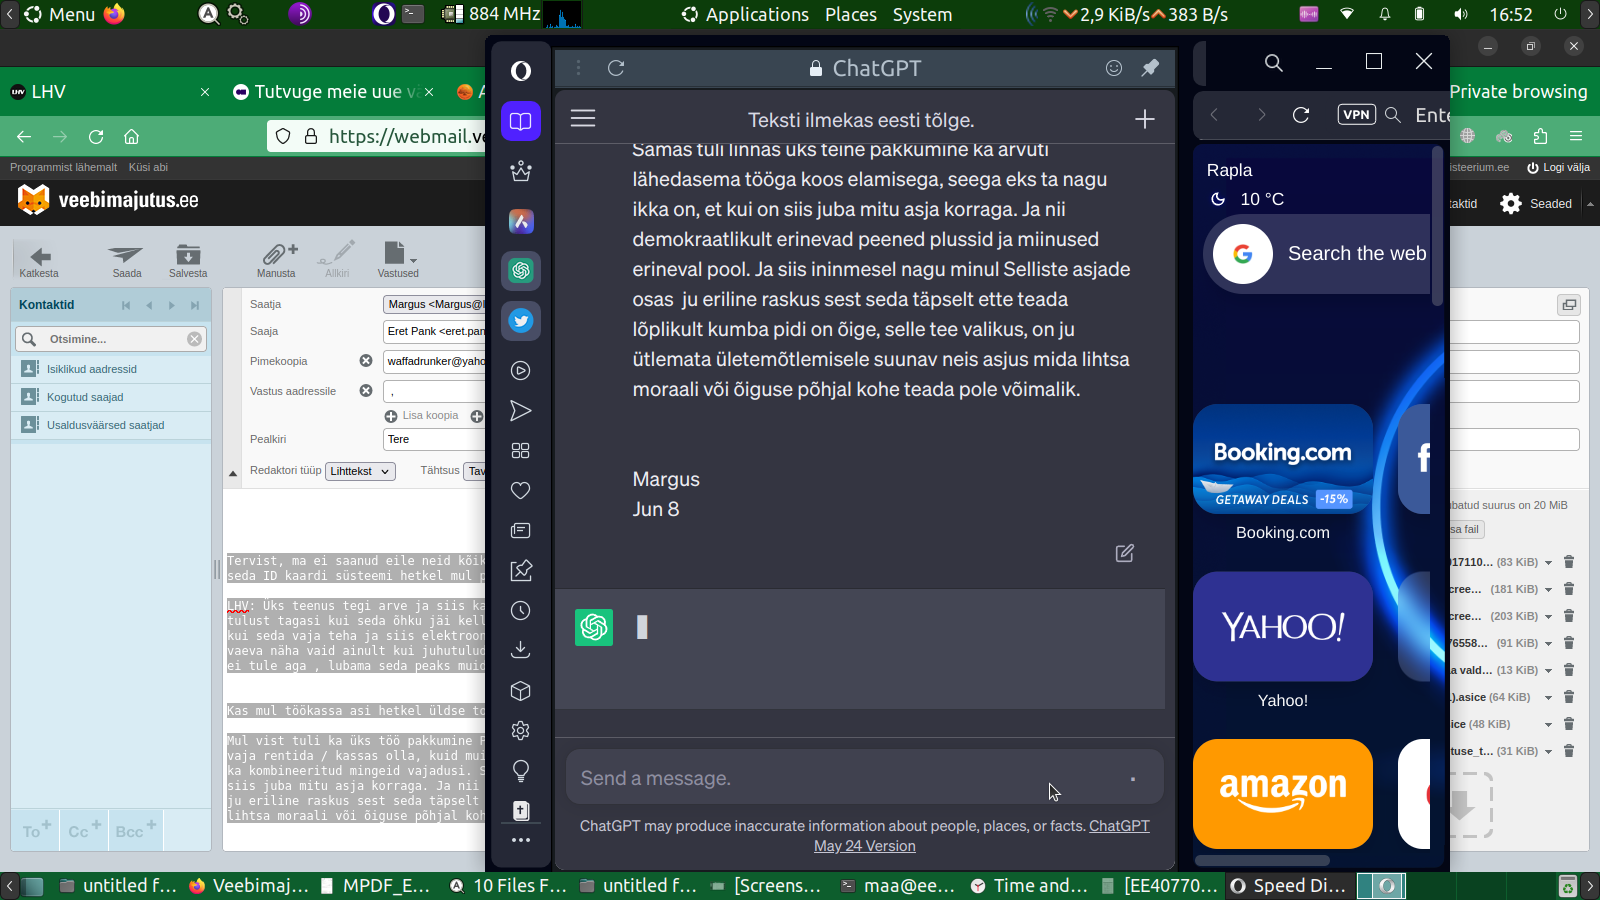Click Katkesta (cancel) in webmail toolbar
1600x900 pixels.
[x=39, y=260]
